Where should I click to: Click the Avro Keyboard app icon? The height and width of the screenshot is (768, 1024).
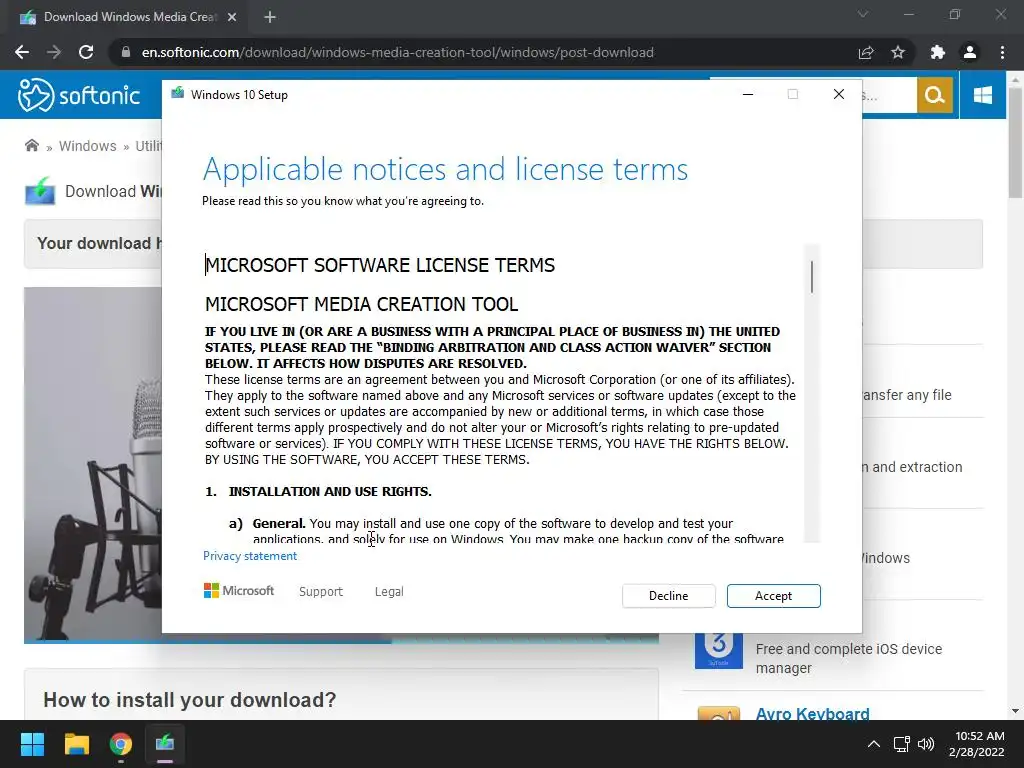click(x=718, y=713)
